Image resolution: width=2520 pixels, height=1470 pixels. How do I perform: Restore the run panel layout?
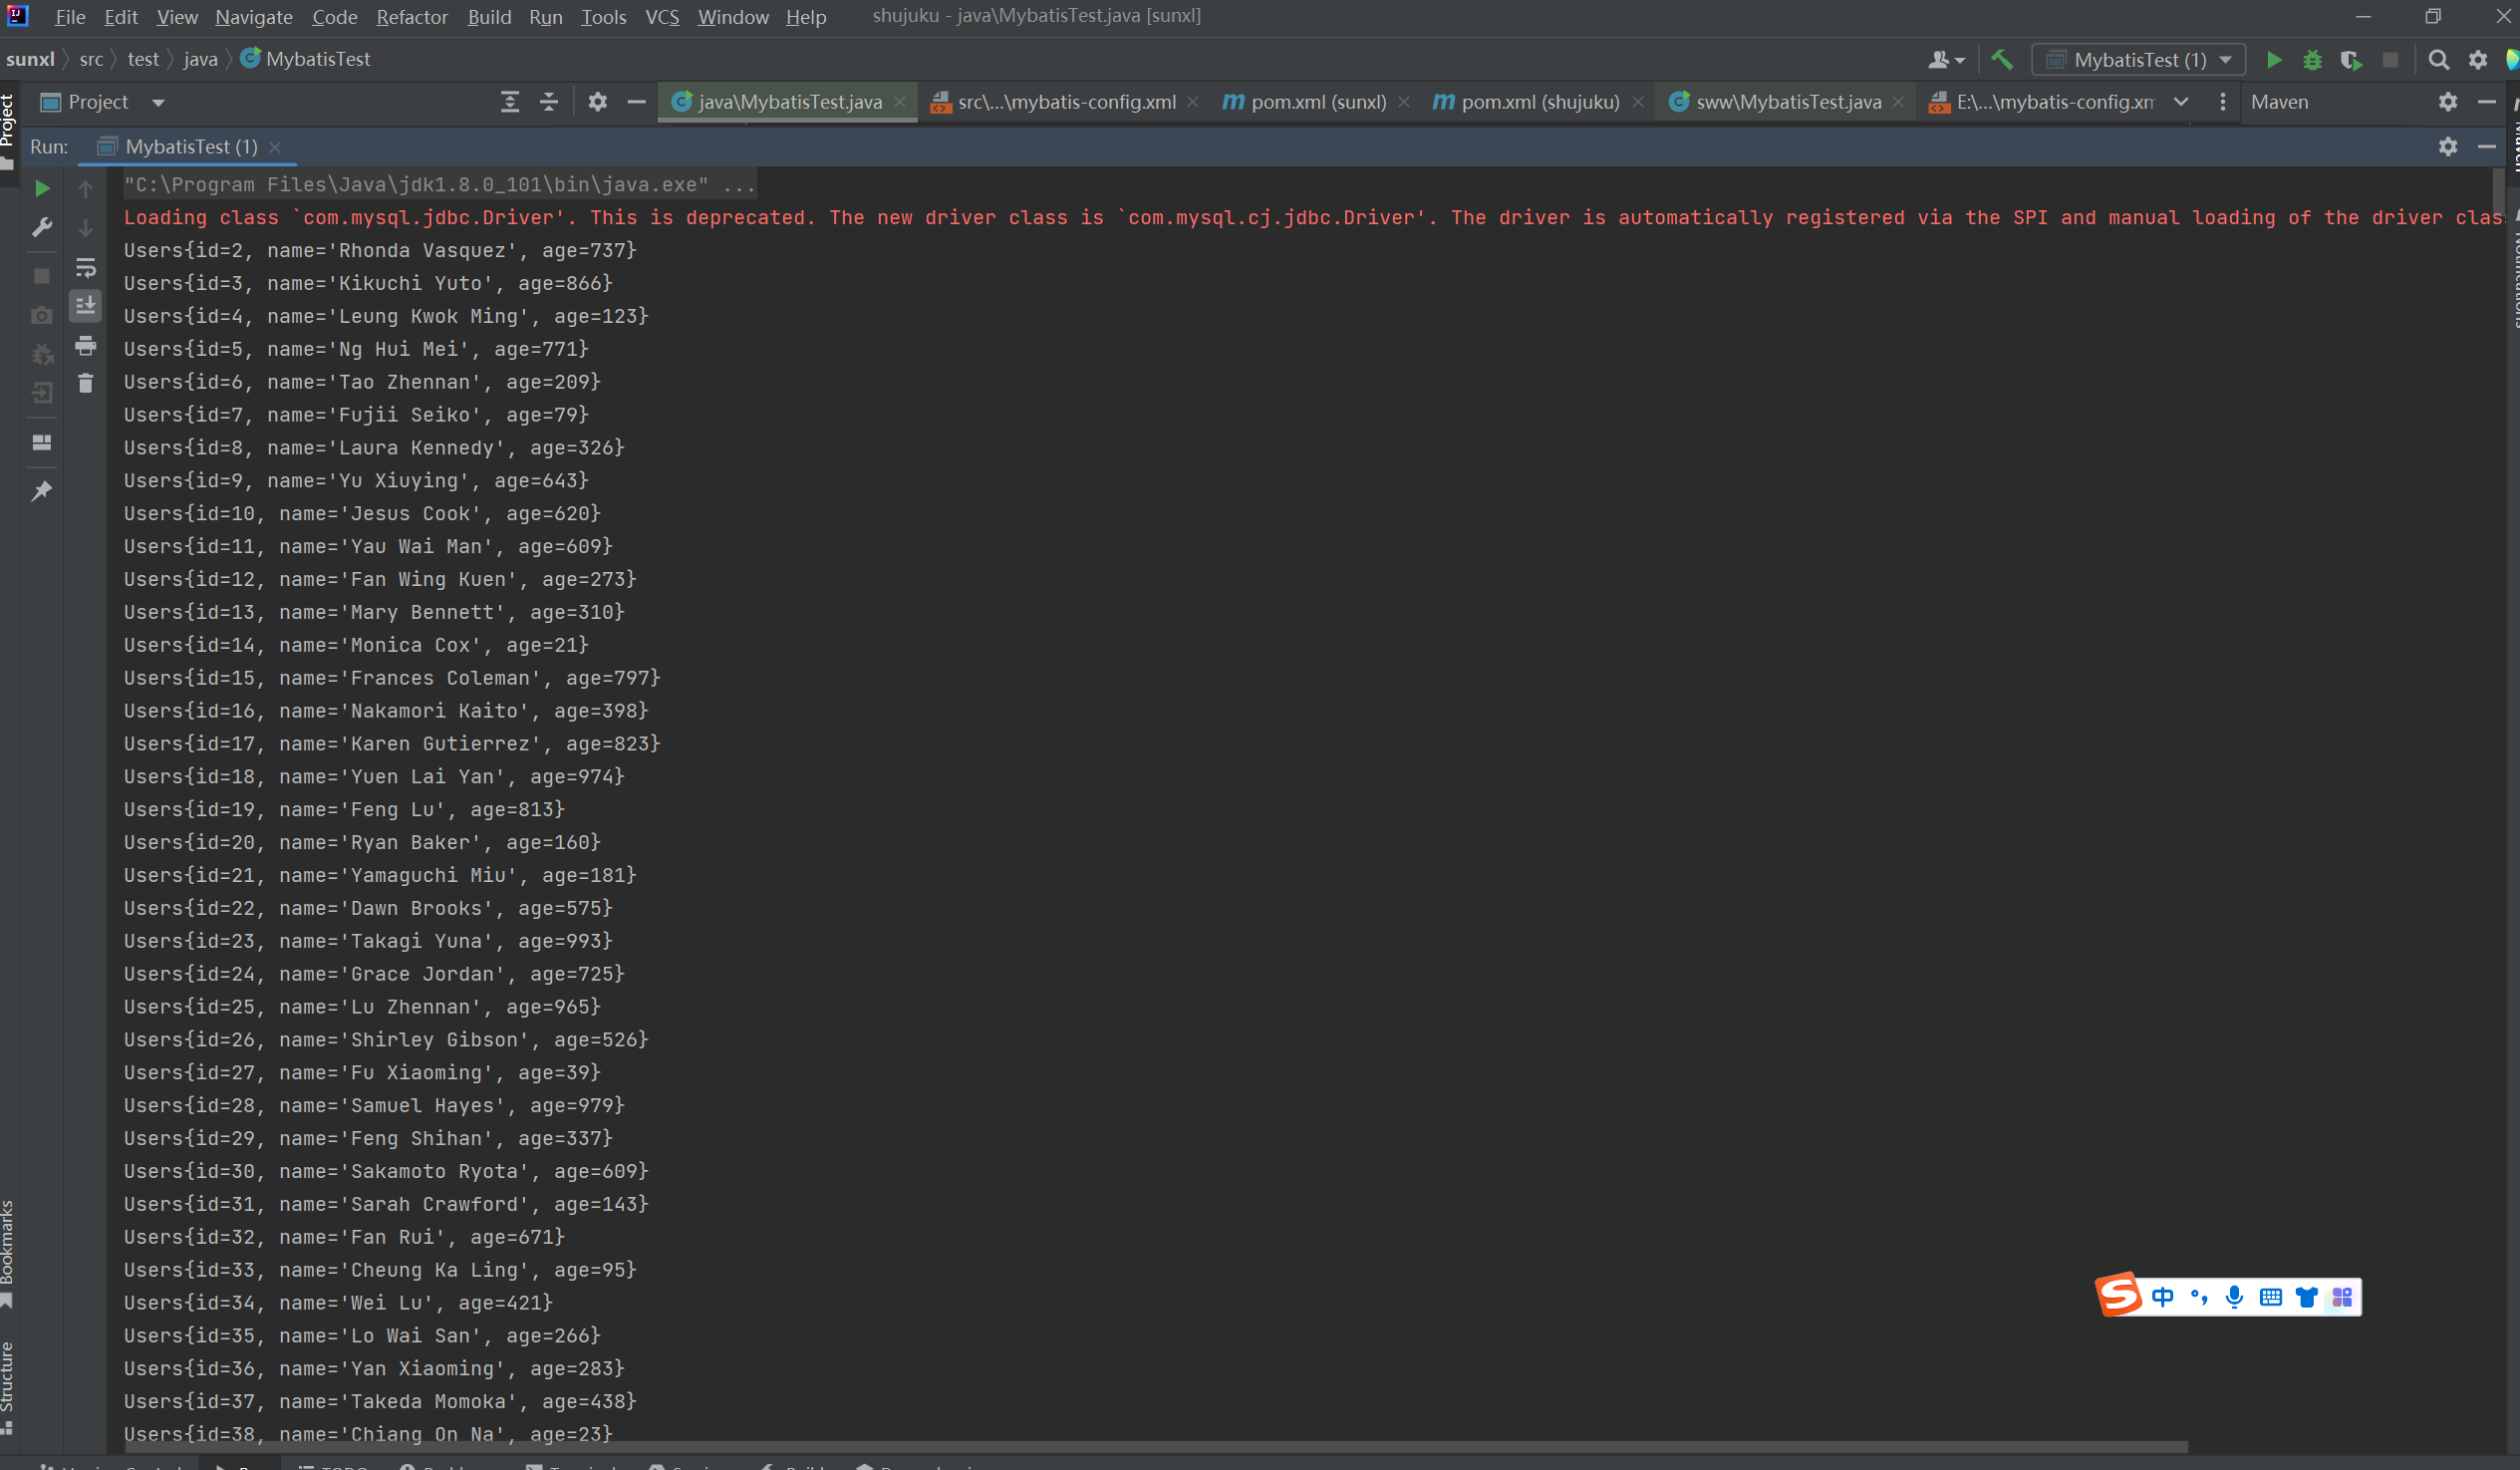tap(42, 442)
